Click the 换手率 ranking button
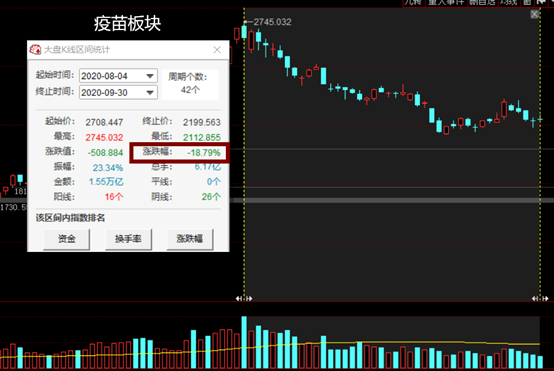 click(128, 239)
